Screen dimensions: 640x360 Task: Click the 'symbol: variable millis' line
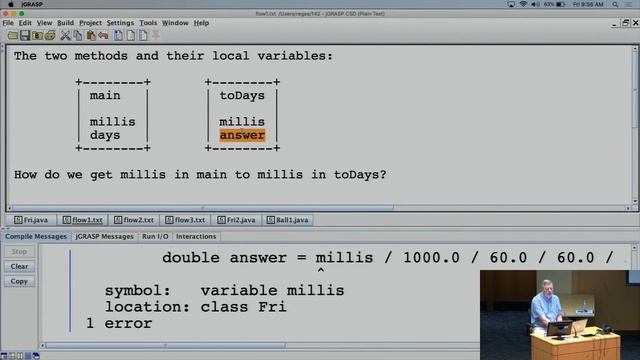coord(224,291)
